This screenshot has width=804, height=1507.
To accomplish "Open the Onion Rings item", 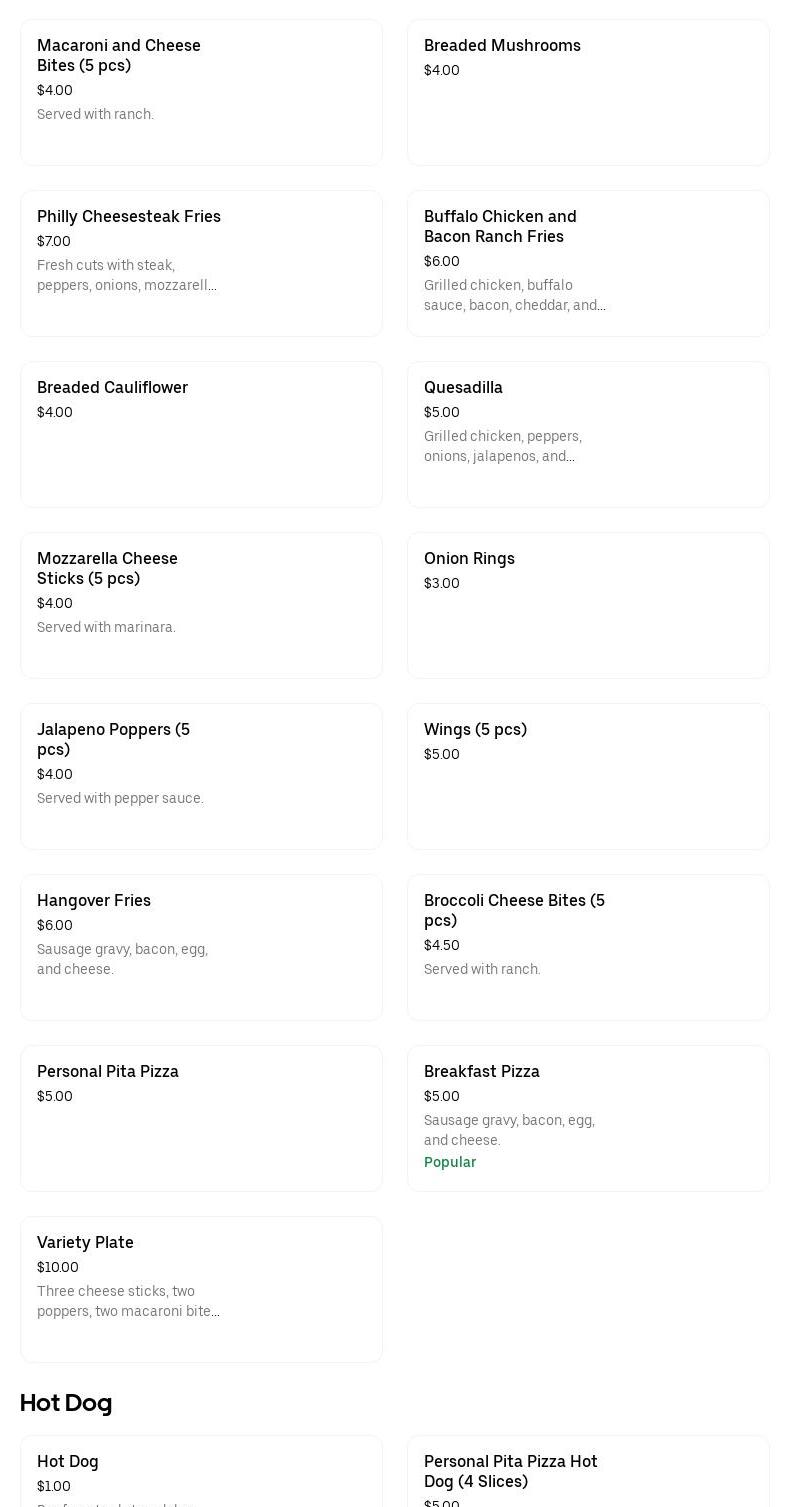I will pos(588,605).
